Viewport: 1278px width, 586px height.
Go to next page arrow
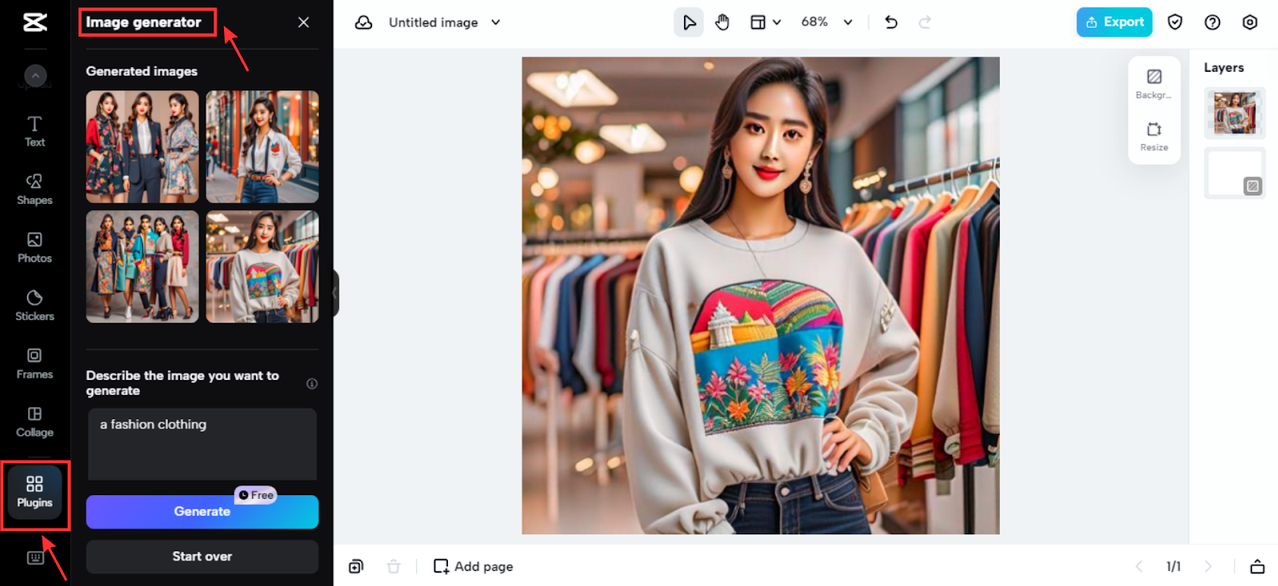pos(1209,566)
